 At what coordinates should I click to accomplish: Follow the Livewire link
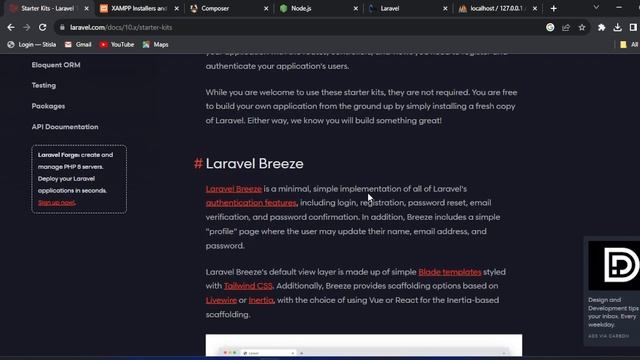pos(221,300)
